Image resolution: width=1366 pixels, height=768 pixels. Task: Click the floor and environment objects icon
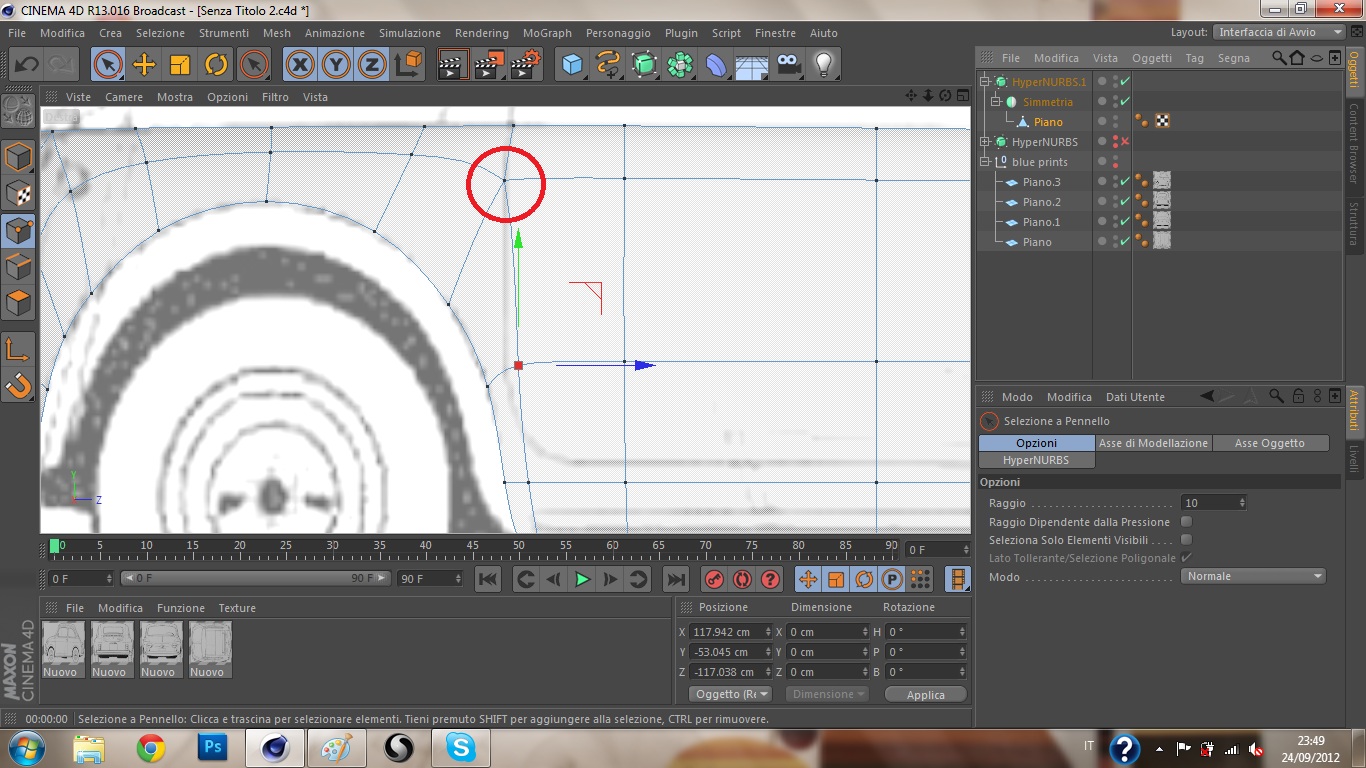point(752,65)
